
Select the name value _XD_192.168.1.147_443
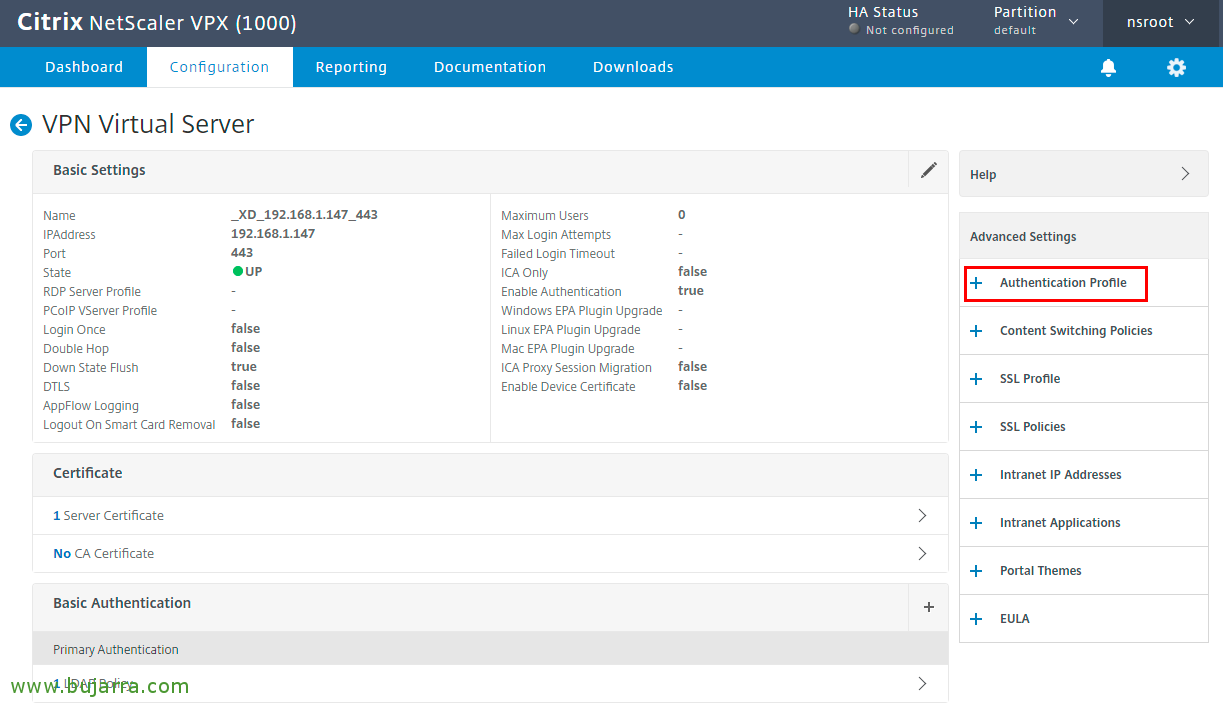[x=304, y=215]
